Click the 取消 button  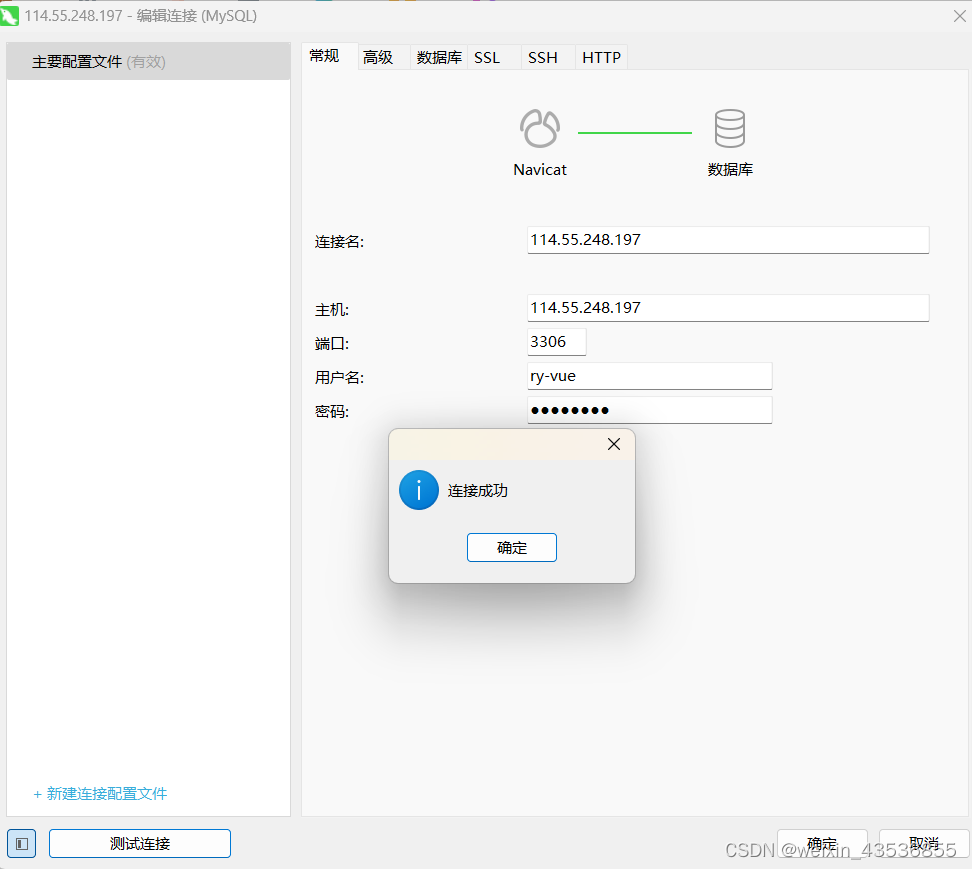924,844
